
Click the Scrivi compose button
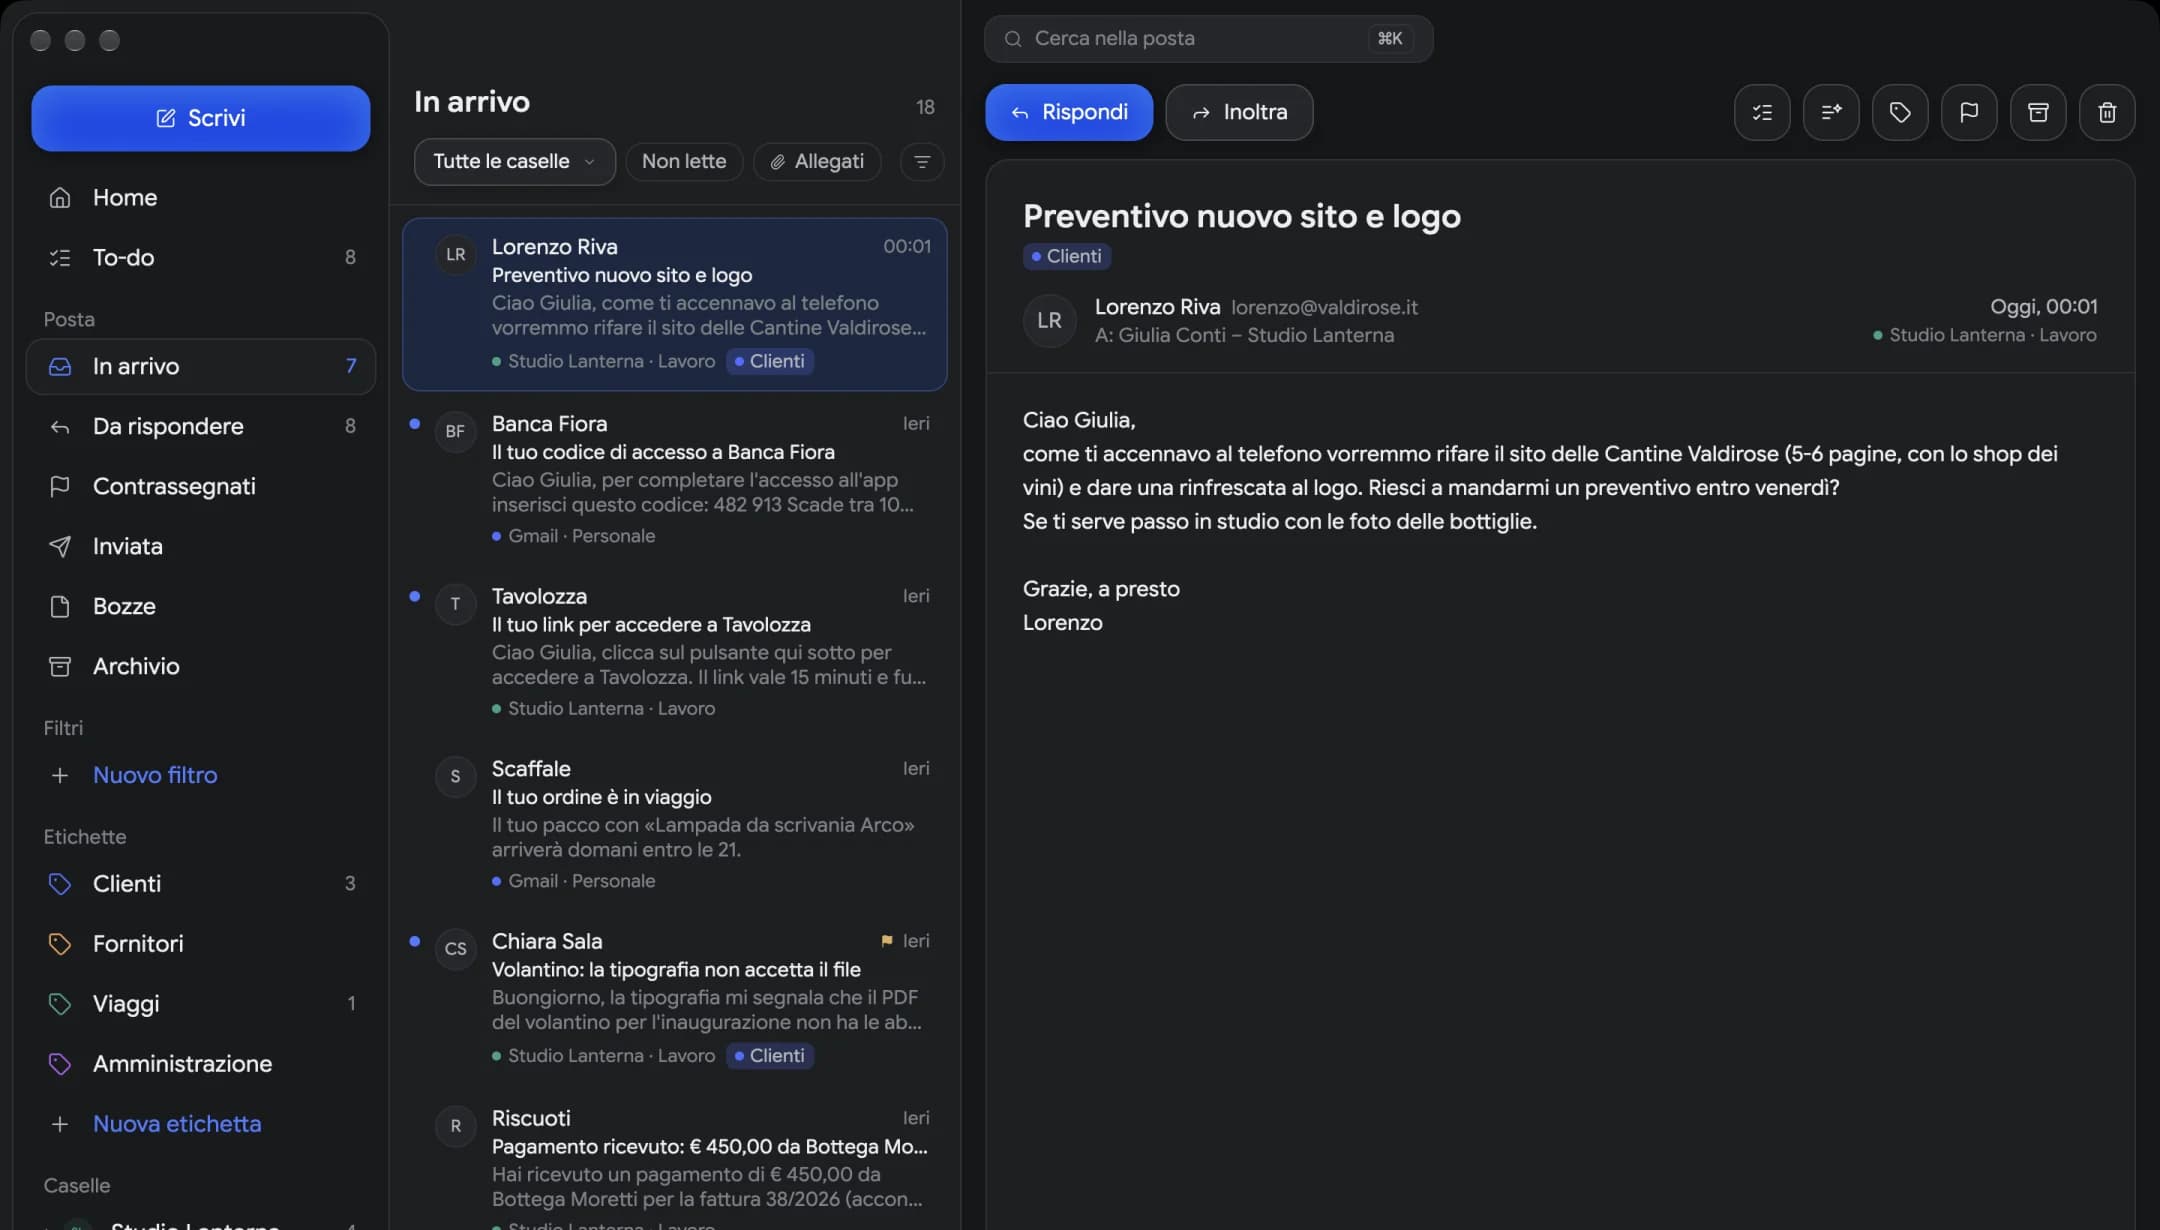(x=200, y=118)
